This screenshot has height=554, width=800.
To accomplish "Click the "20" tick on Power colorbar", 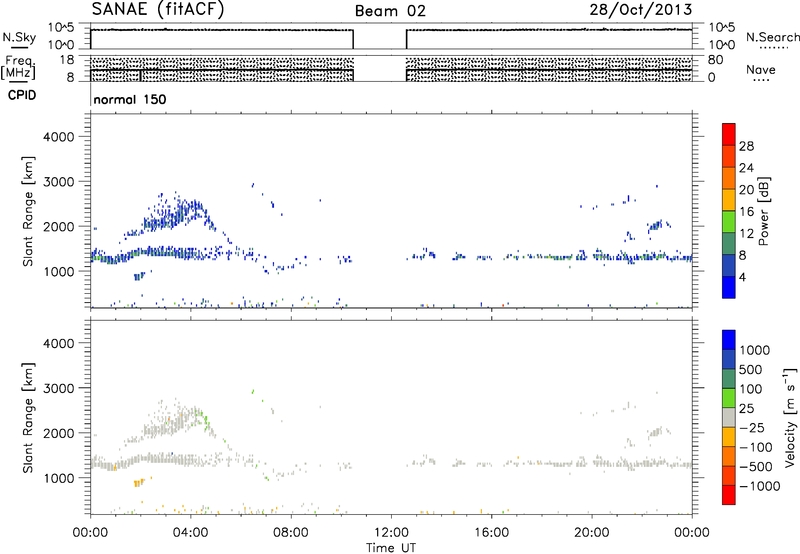I will pyautogui.click(x=746, y=190).
